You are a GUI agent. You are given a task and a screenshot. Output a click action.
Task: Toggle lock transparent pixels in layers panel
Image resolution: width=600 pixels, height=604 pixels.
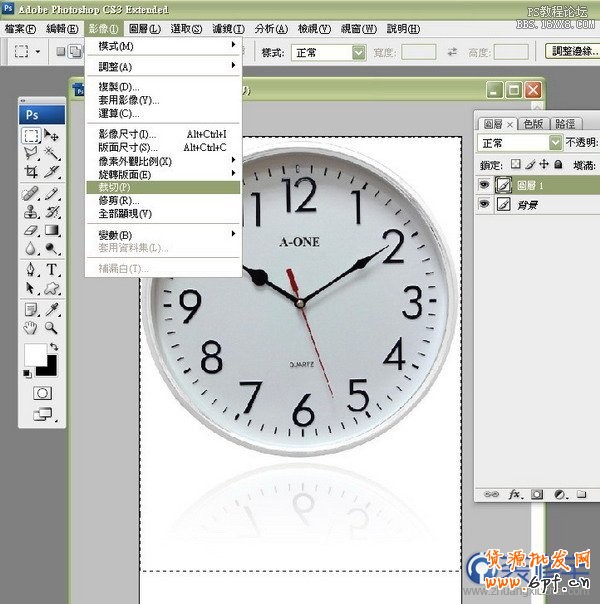514,164
